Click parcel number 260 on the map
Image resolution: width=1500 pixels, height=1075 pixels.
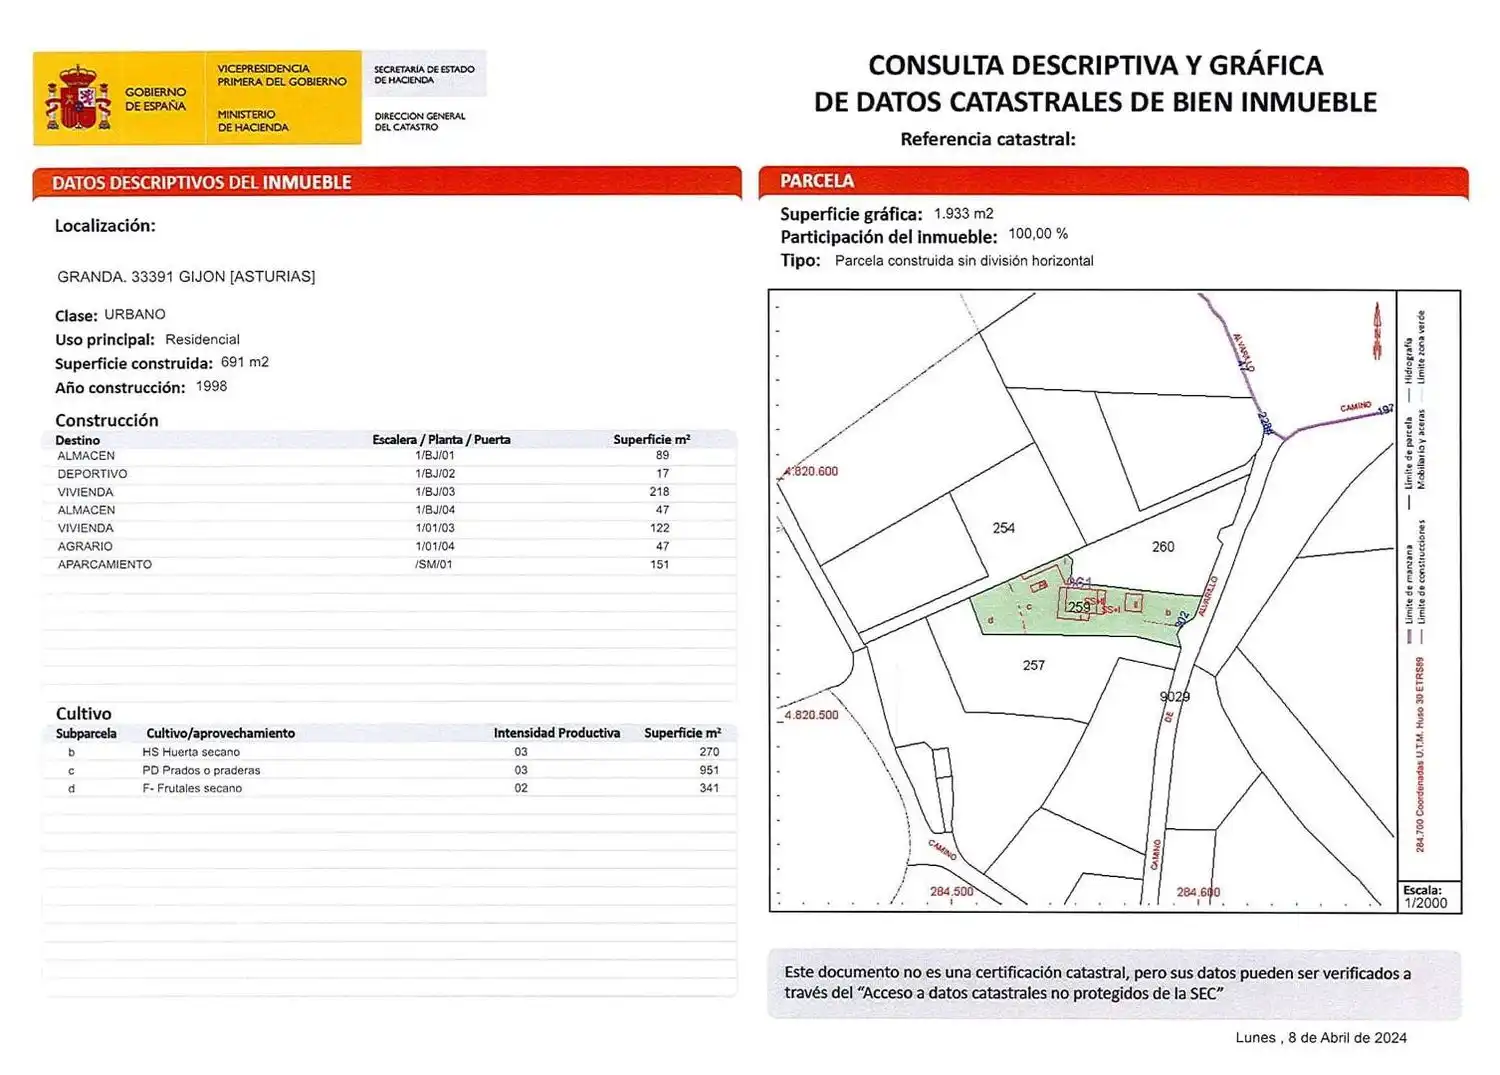tap(1163, 547)
